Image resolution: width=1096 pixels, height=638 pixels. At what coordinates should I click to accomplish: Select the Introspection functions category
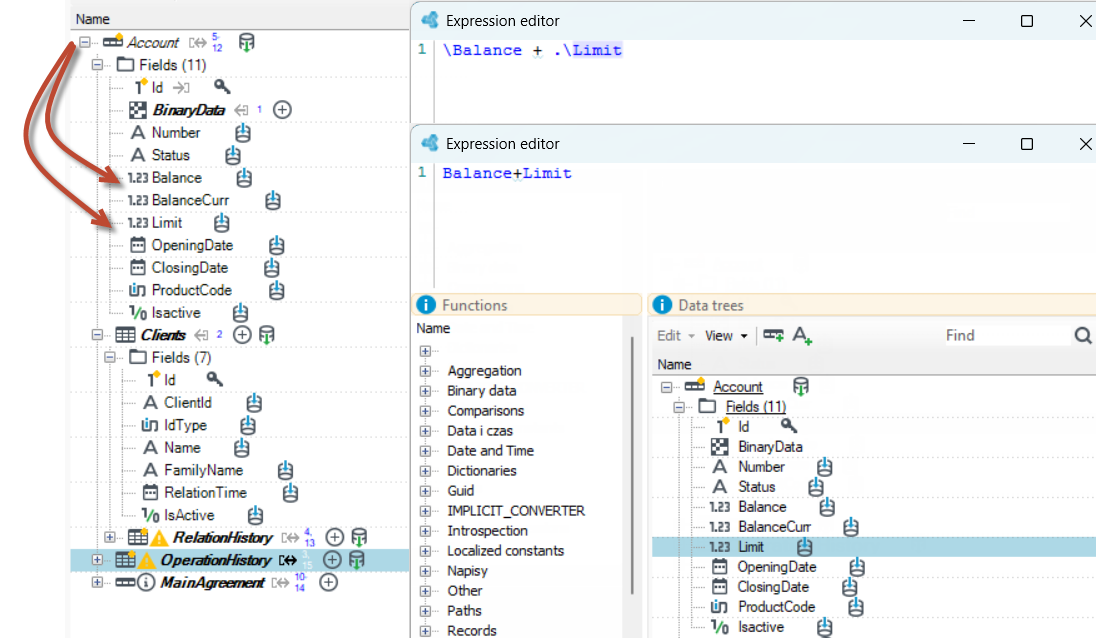pos(487,531)
